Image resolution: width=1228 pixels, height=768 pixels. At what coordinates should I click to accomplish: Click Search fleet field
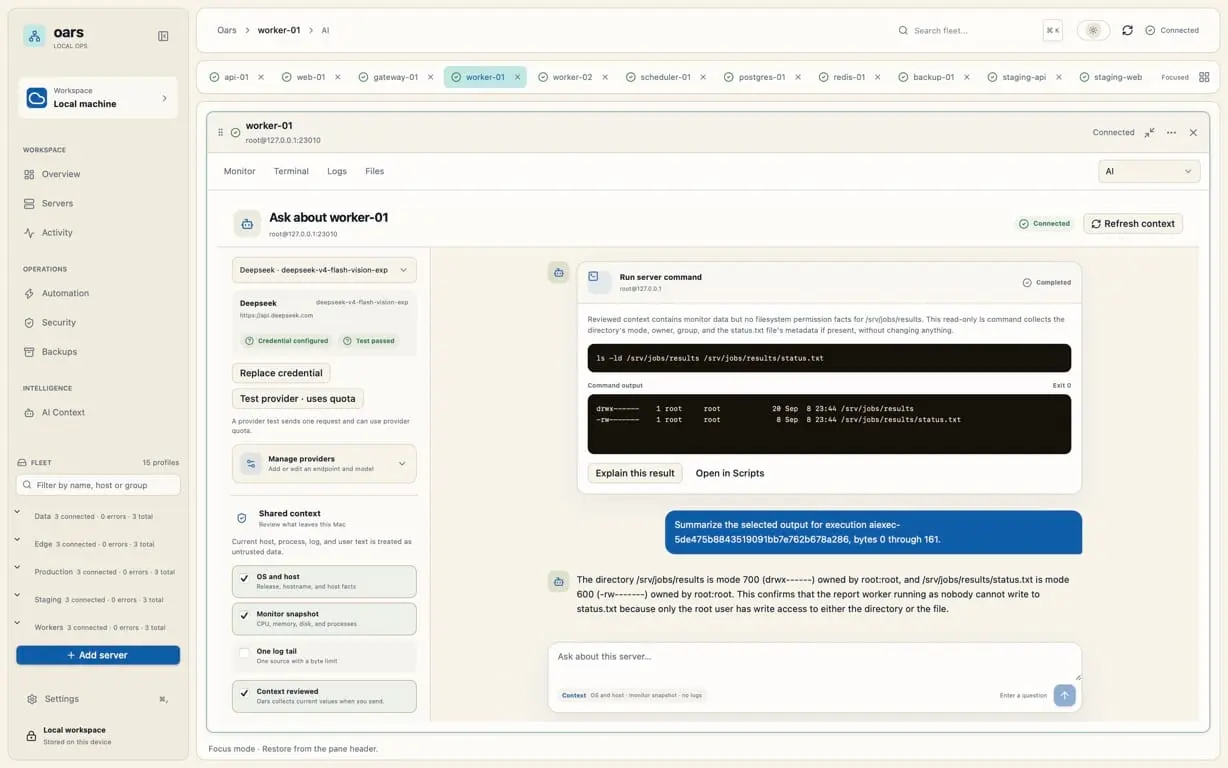click(968, 30)
